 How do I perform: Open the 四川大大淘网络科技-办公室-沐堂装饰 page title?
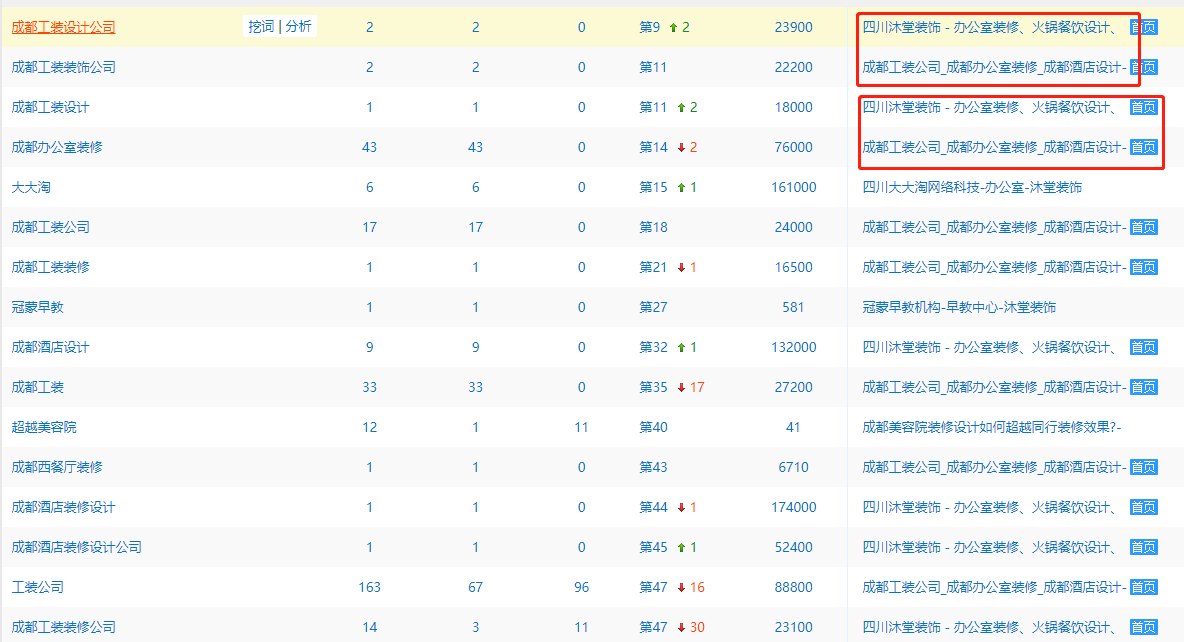[972, 187]
